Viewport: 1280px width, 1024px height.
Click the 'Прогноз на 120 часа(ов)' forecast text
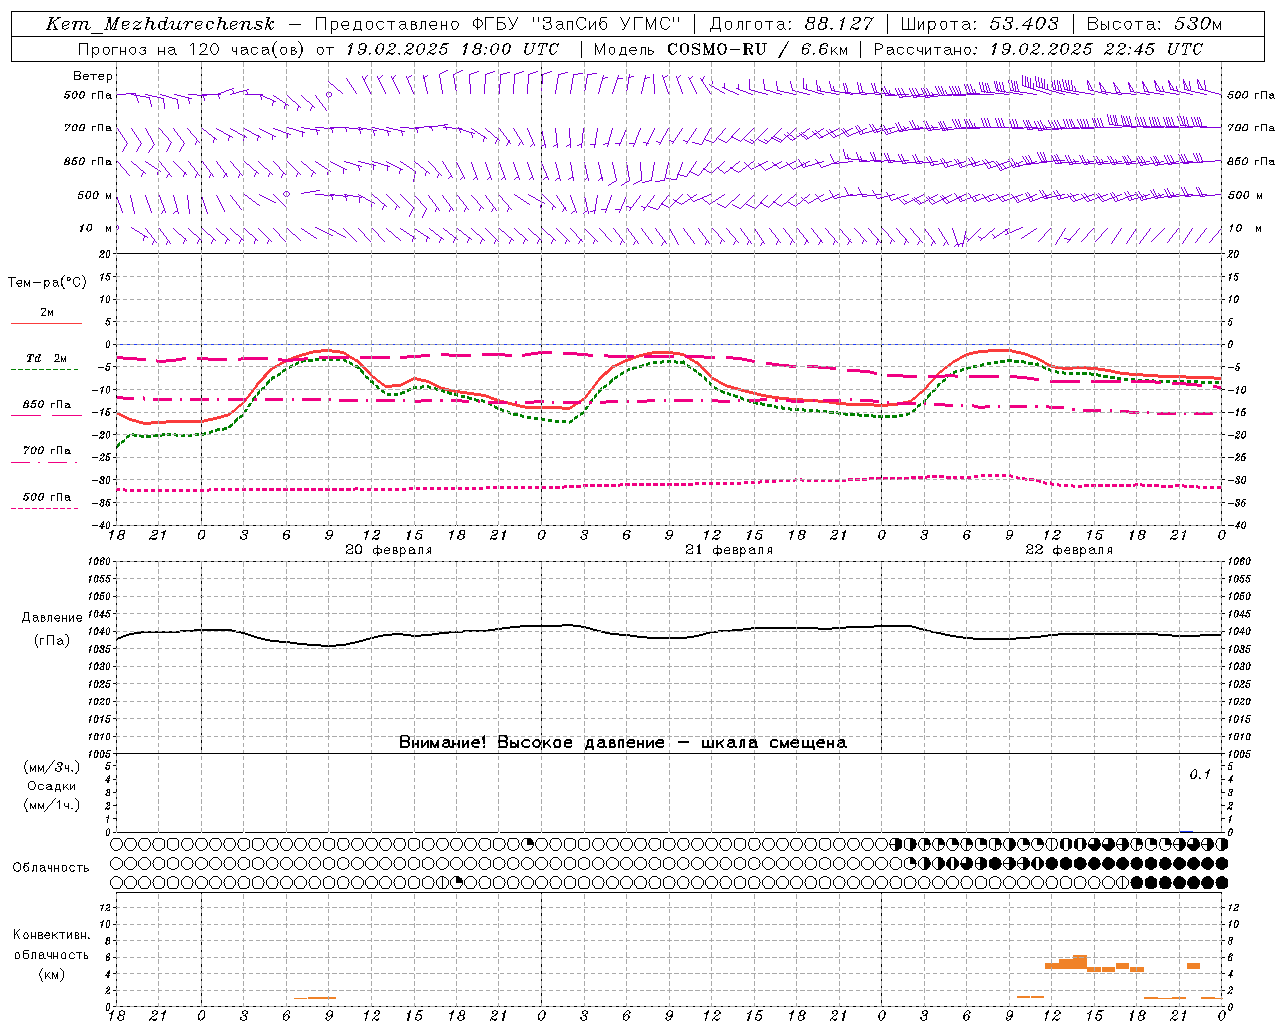(x=192, y=48)
